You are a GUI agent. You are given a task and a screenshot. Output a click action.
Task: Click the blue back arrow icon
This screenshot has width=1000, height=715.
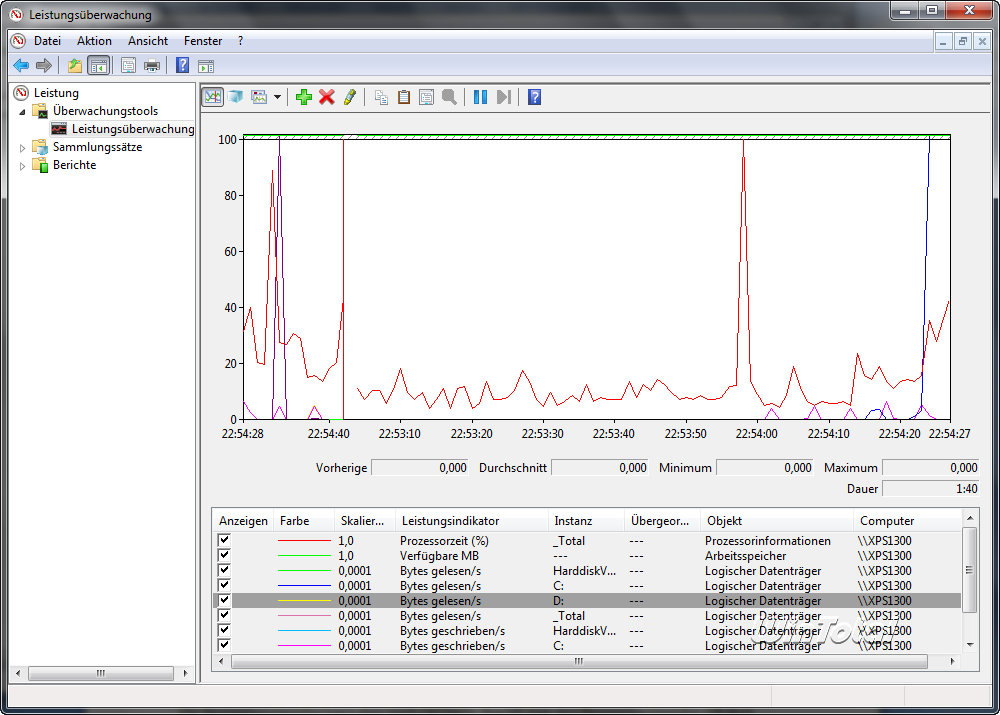coord(21,66)
